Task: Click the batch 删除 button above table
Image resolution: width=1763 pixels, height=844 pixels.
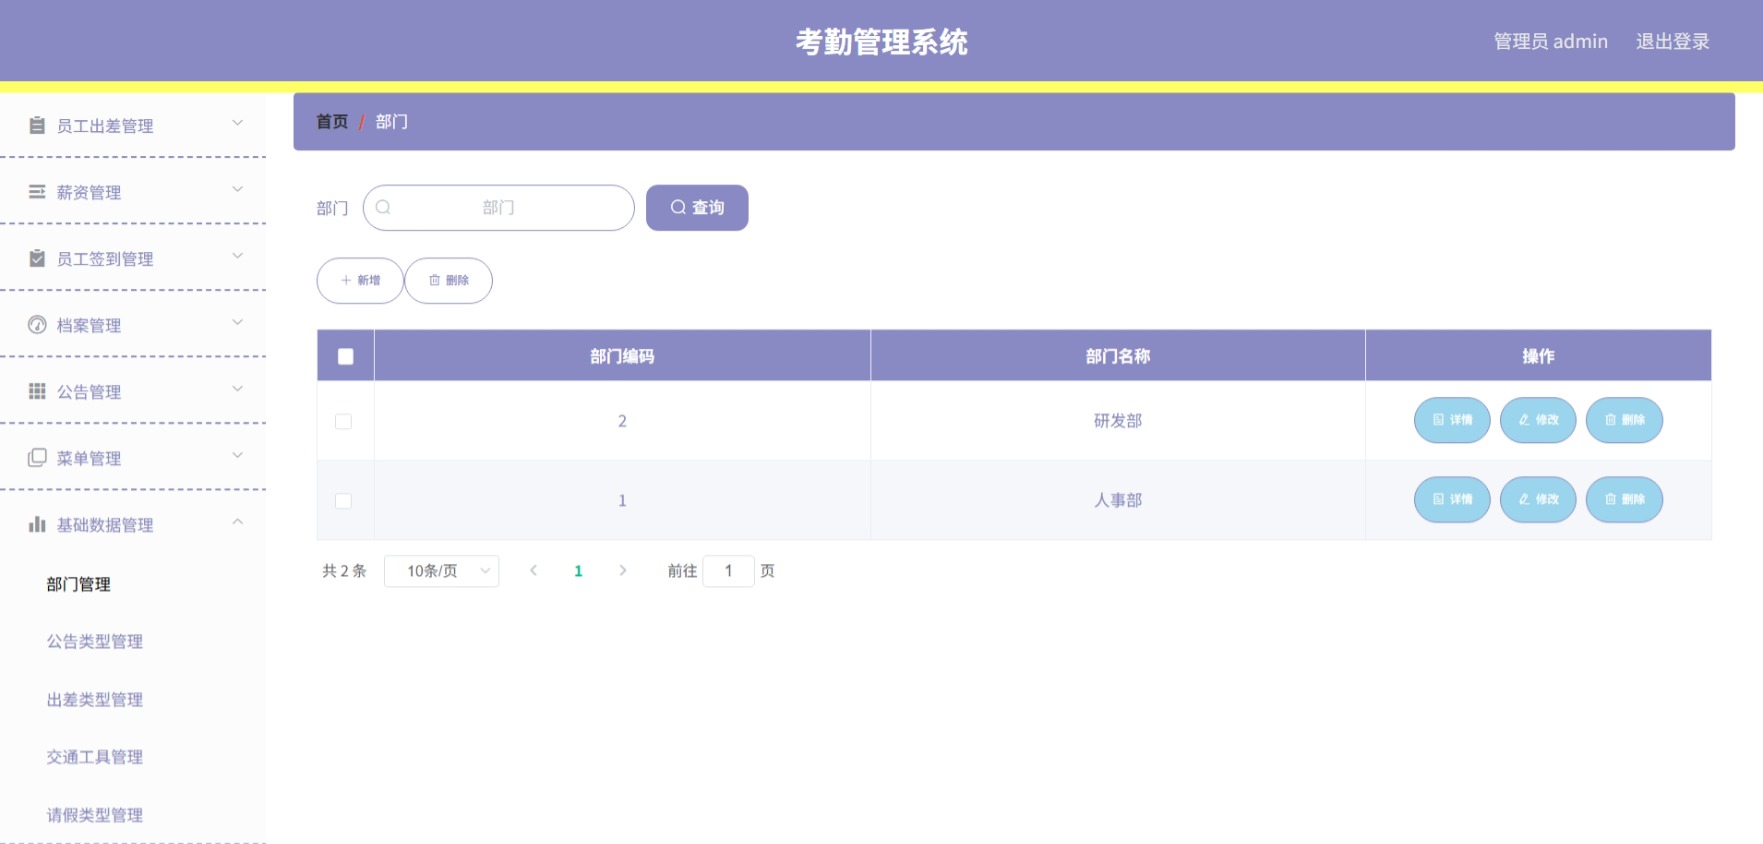Action: click(448, 281)
